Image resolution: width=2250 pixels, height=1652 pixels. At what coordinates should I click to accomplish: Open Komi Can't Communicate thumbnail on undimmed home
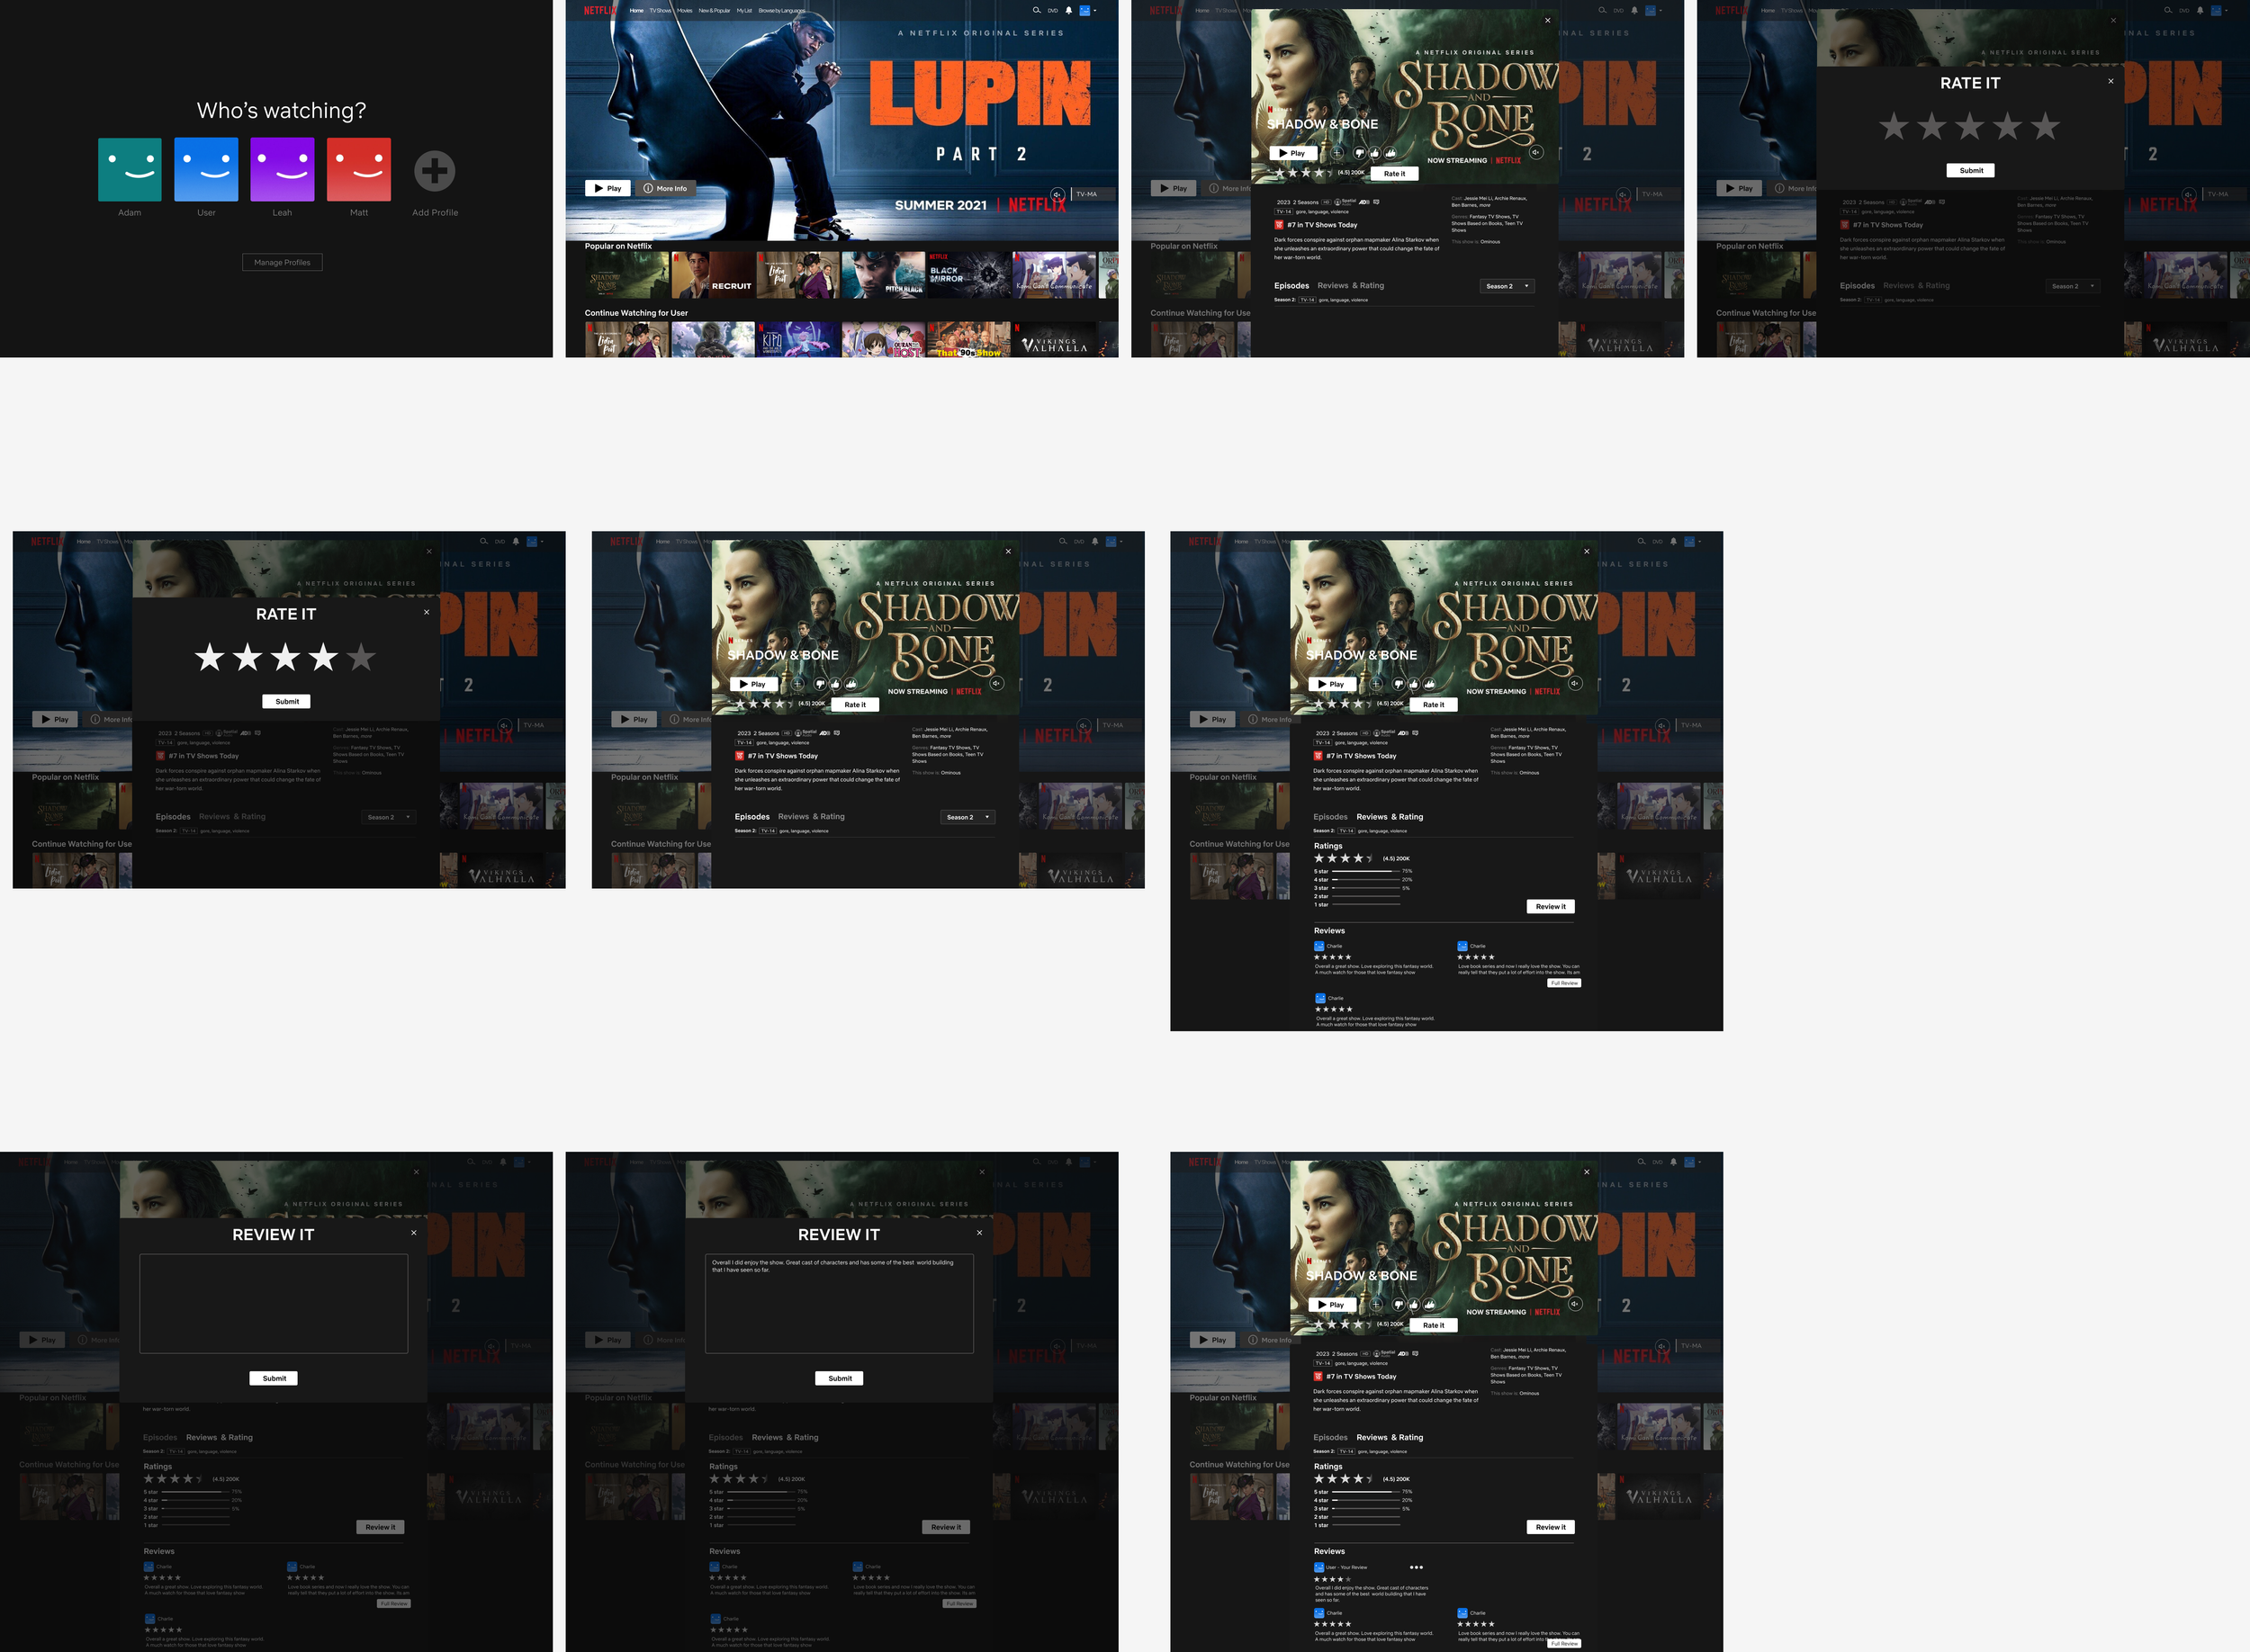pos(1055,275)
